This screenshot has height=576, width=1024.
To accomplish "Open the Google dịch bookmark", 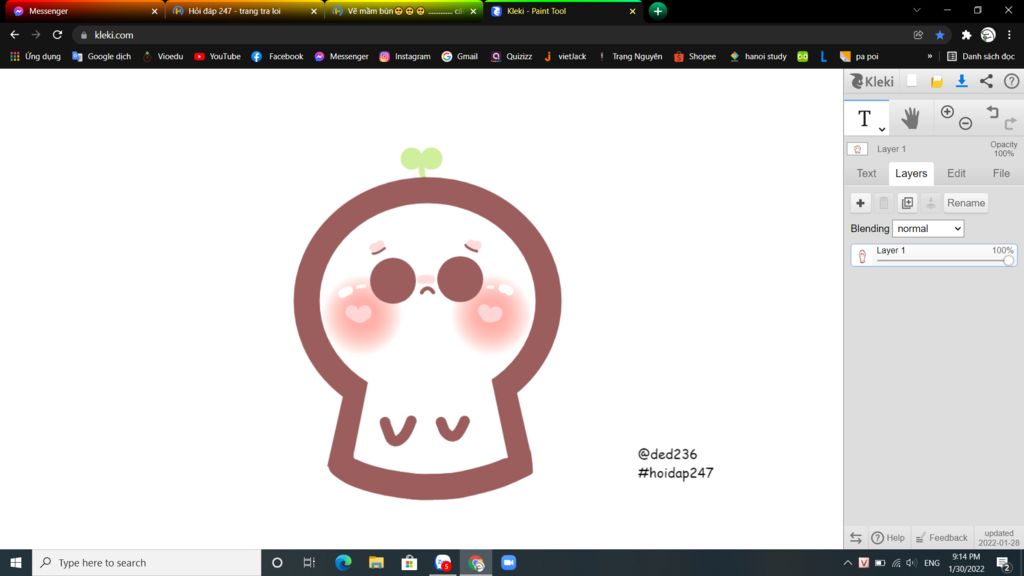I will (x=101, y=56).
